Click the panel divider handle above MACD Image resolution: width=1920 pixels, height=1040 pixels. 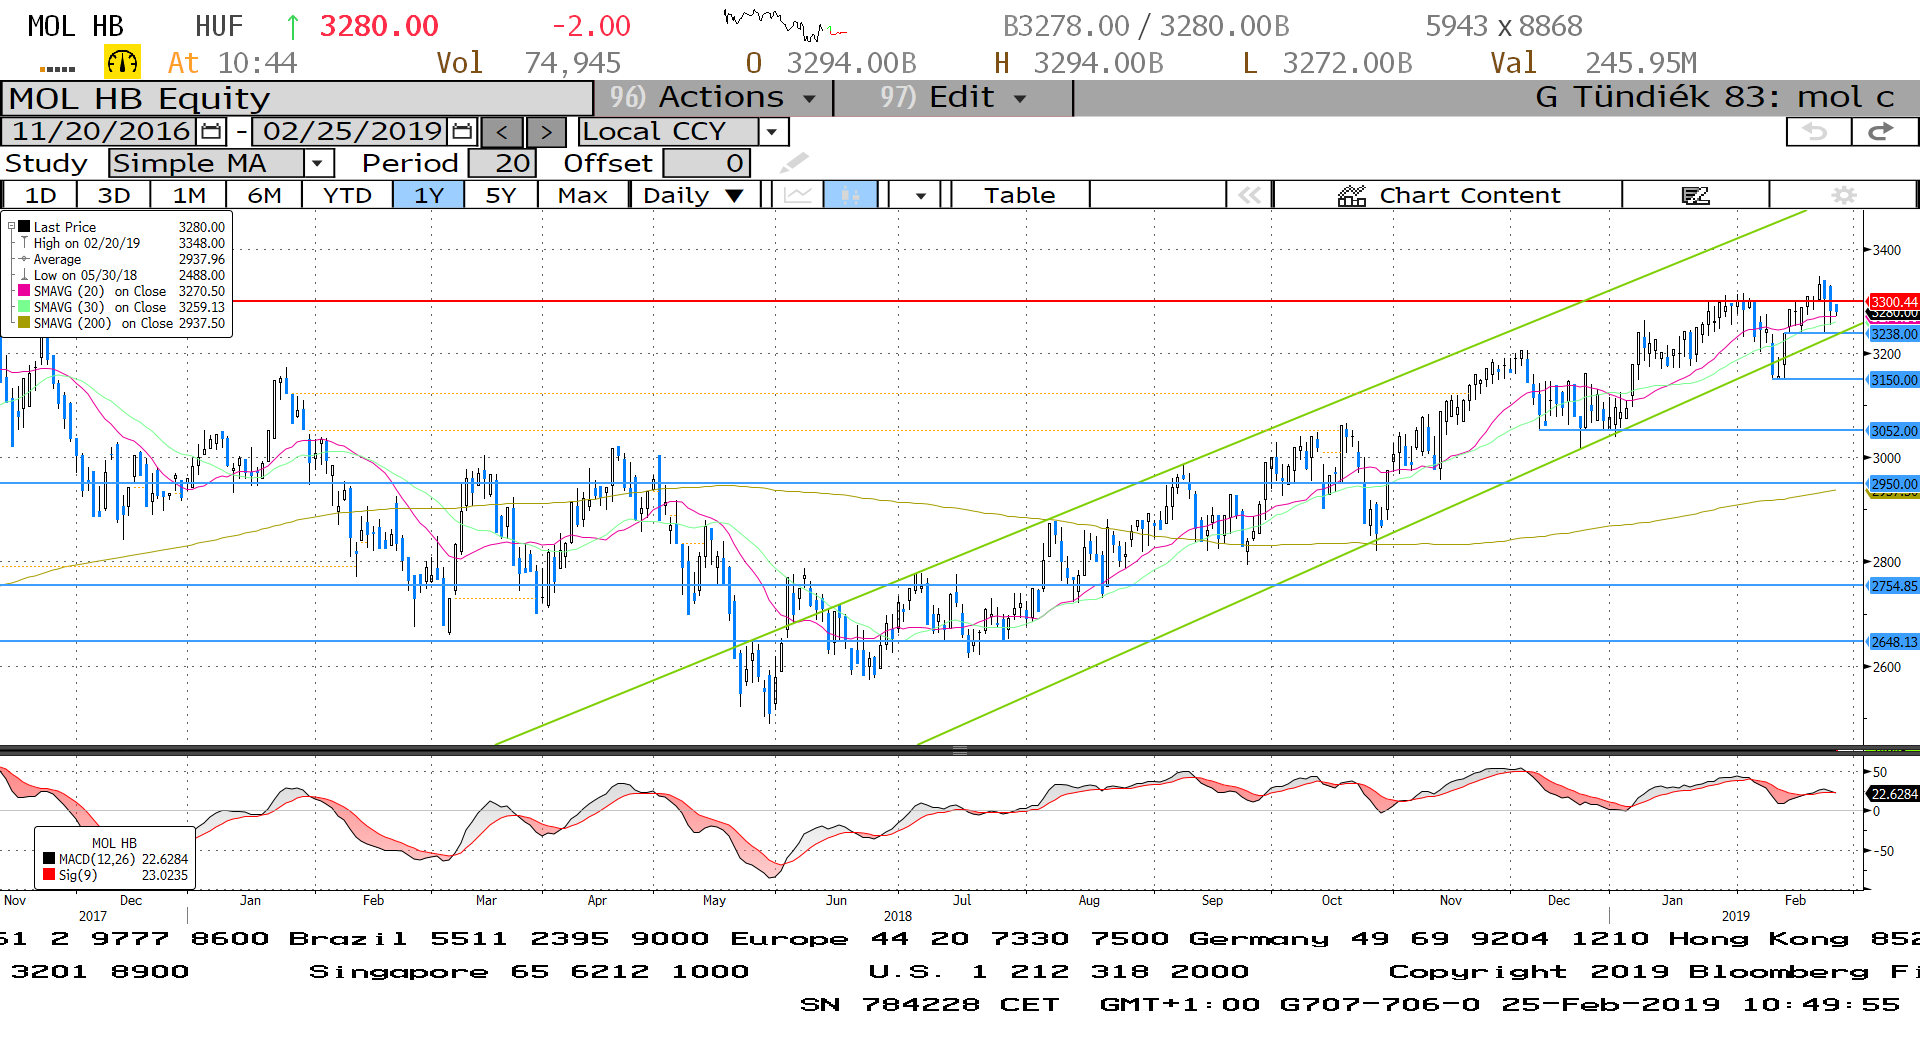[x=960, y=749]
